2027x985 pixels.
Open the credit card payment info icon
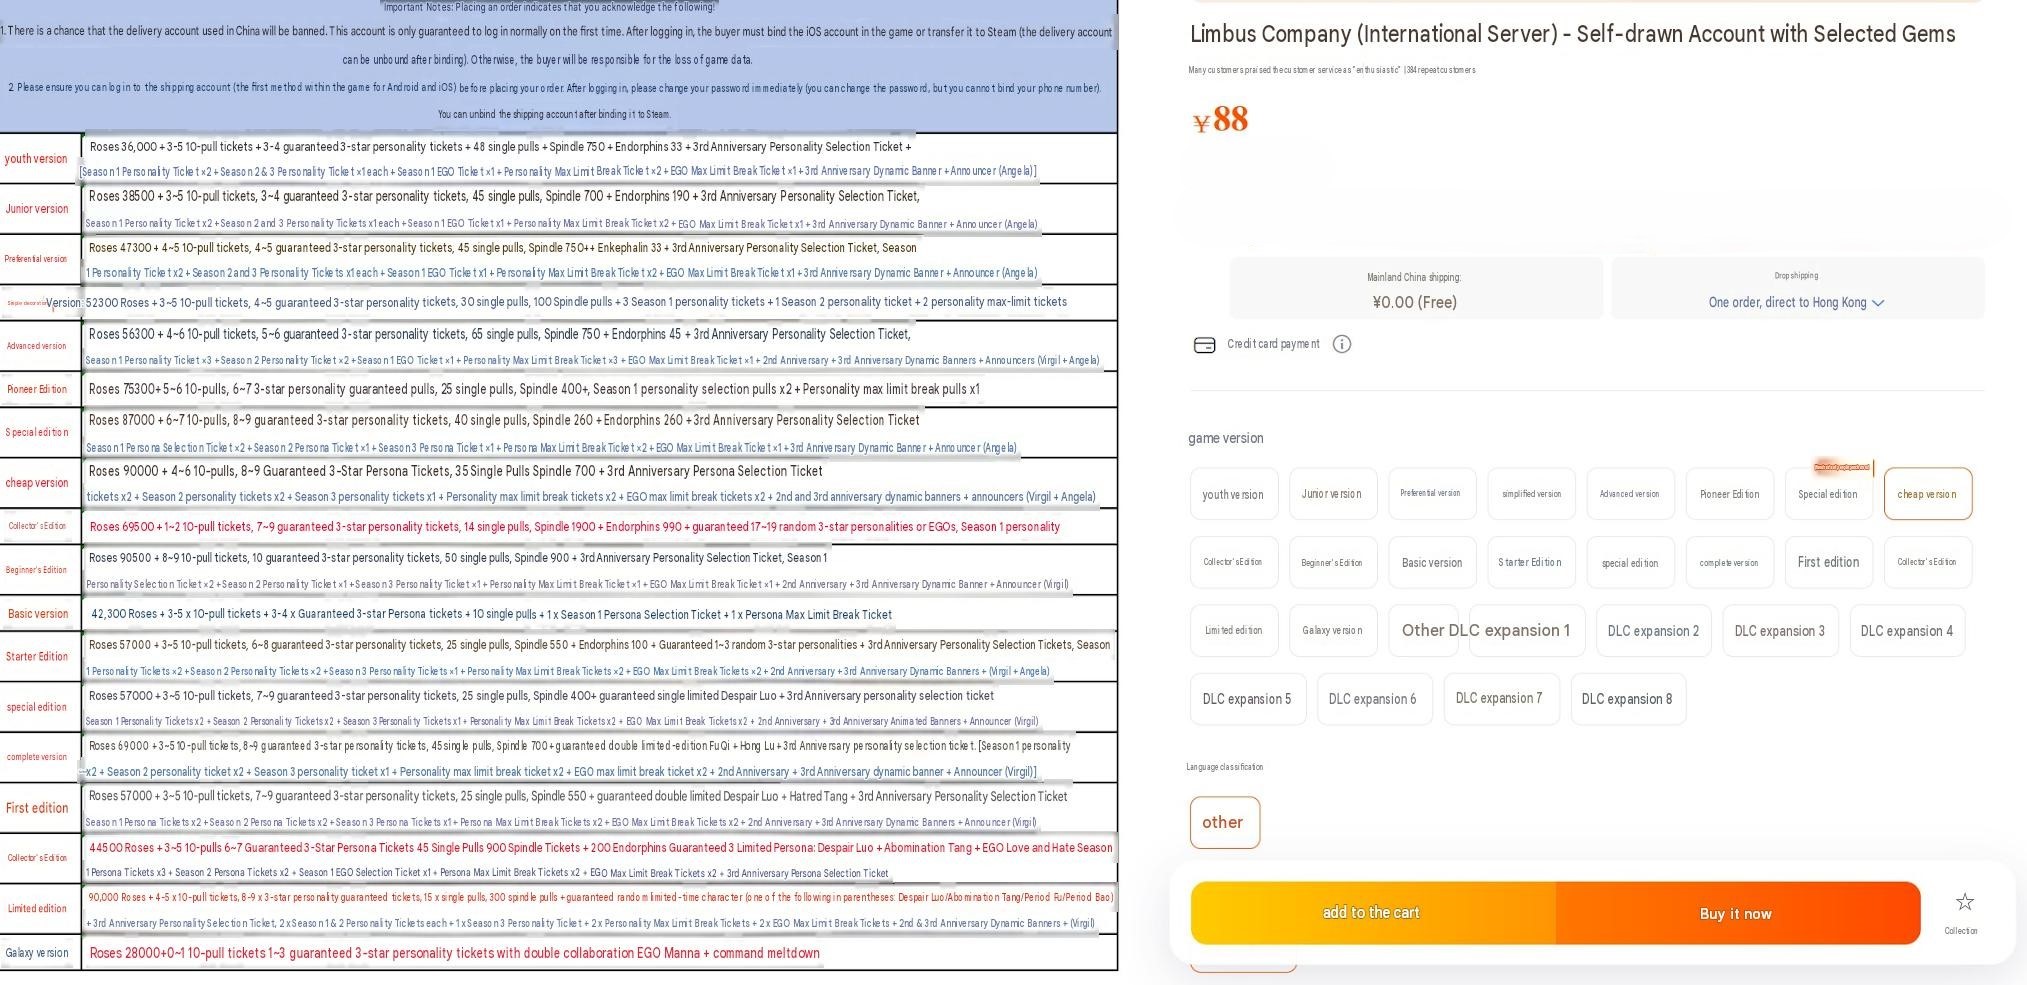(1342, 344)
